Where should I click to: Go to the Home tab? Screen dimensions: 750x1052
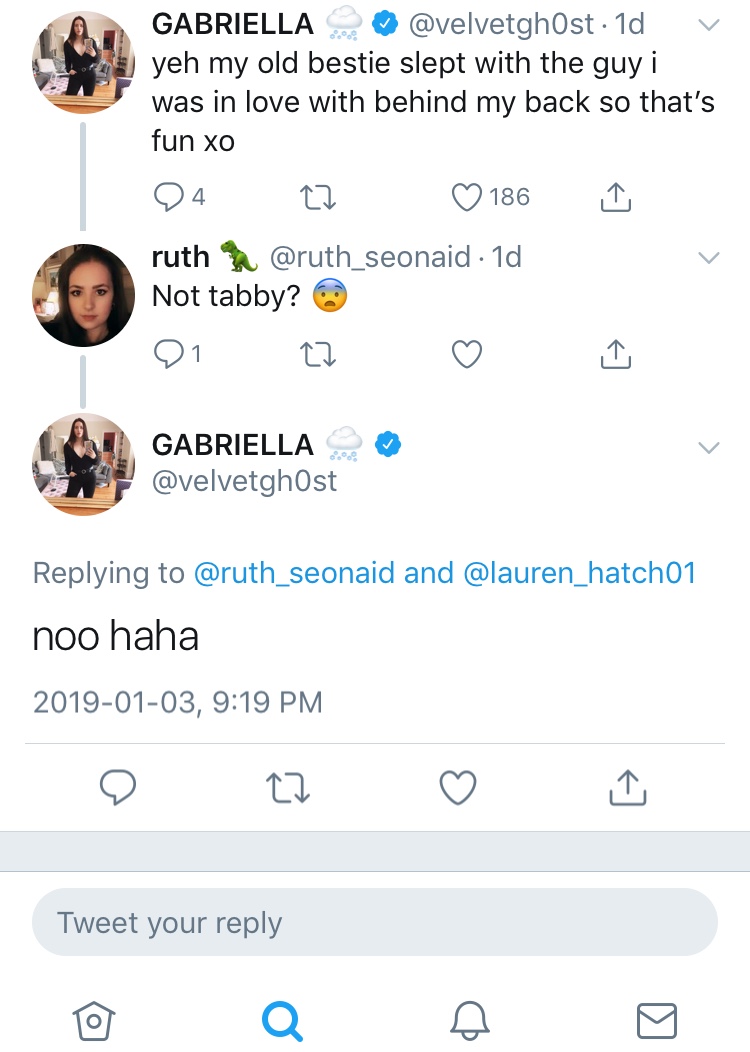[x=94, y=1020]
